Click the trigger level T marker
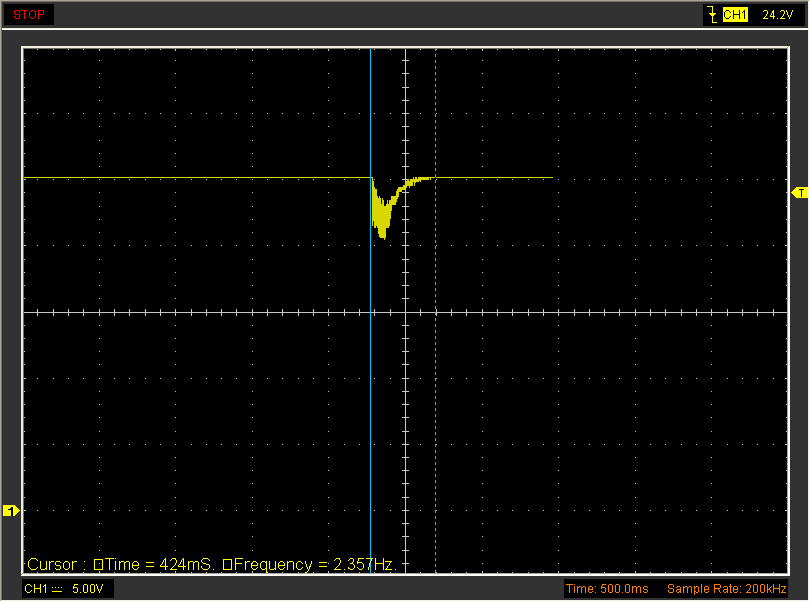Screen dimensions: 810x602 tap(800, 193)
